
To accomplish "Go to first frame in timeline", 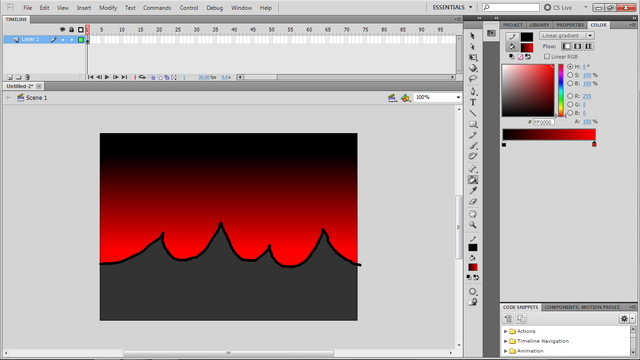I will pyautogui.click(x=90, y=77).
